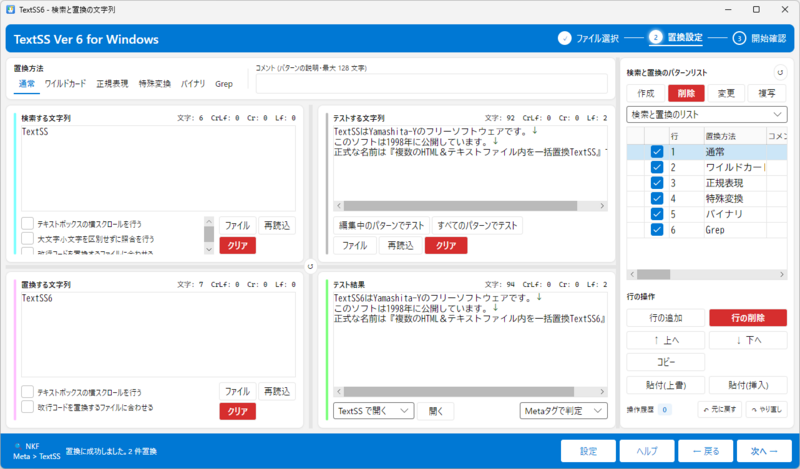
Task: Click 作成 in pattern list
Action: pyautogui.click(x=646, y=93)
